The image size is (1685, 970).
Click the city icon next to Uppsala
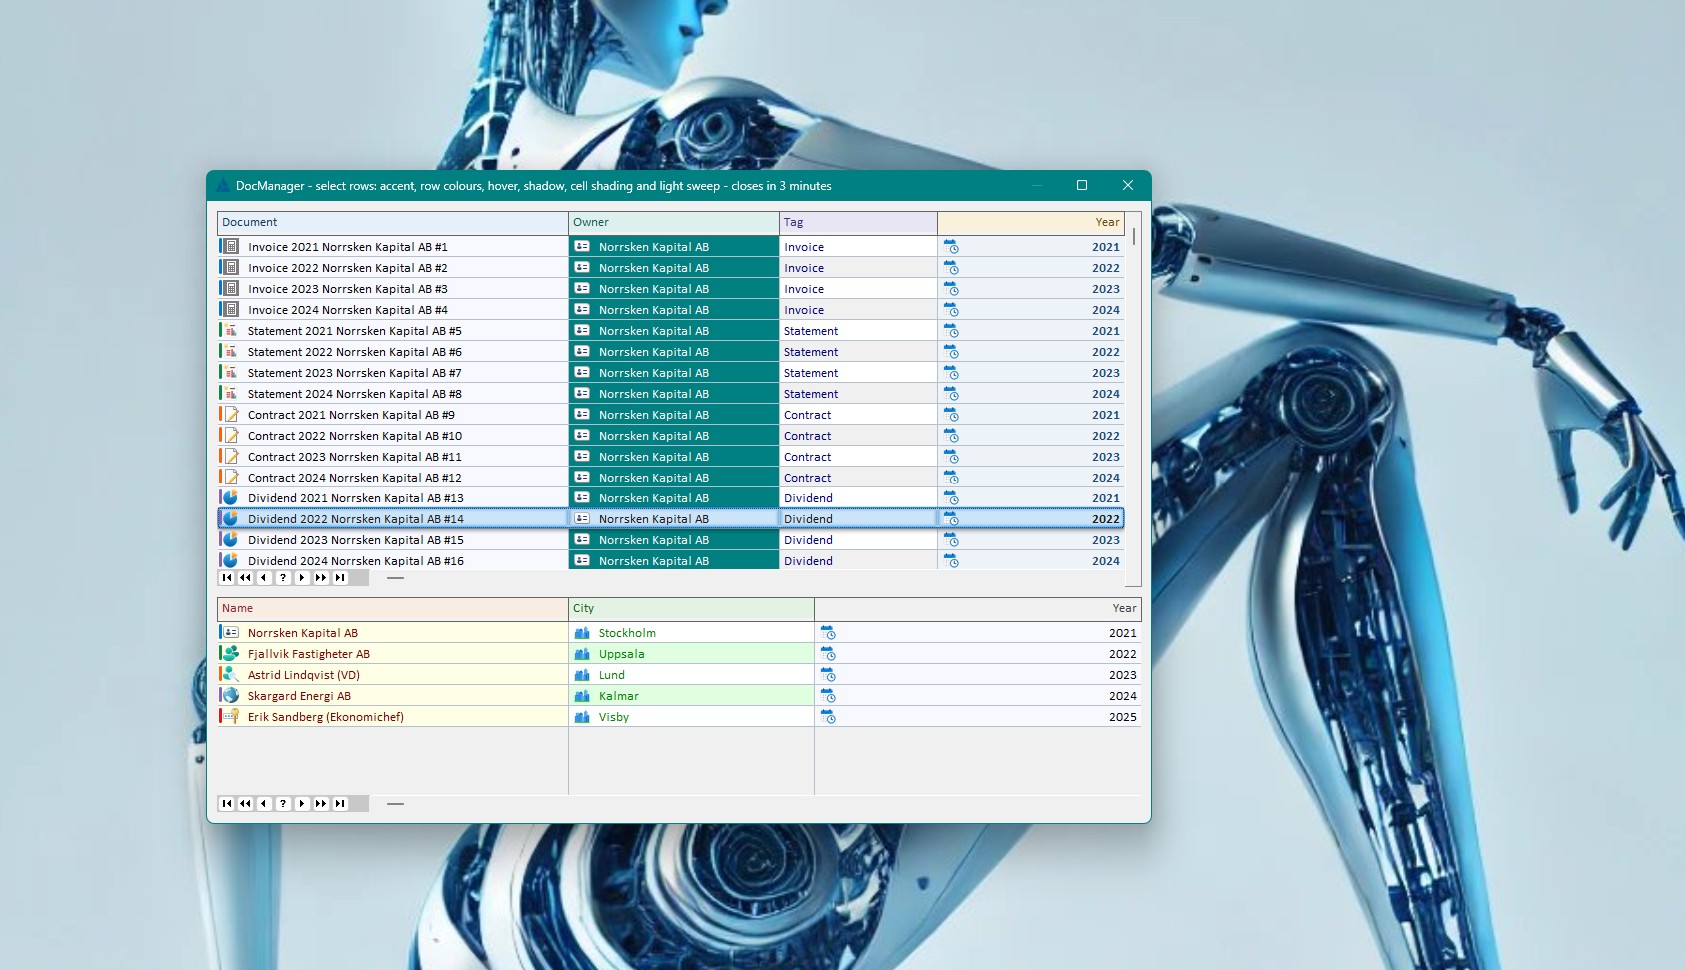pos(582,653)
